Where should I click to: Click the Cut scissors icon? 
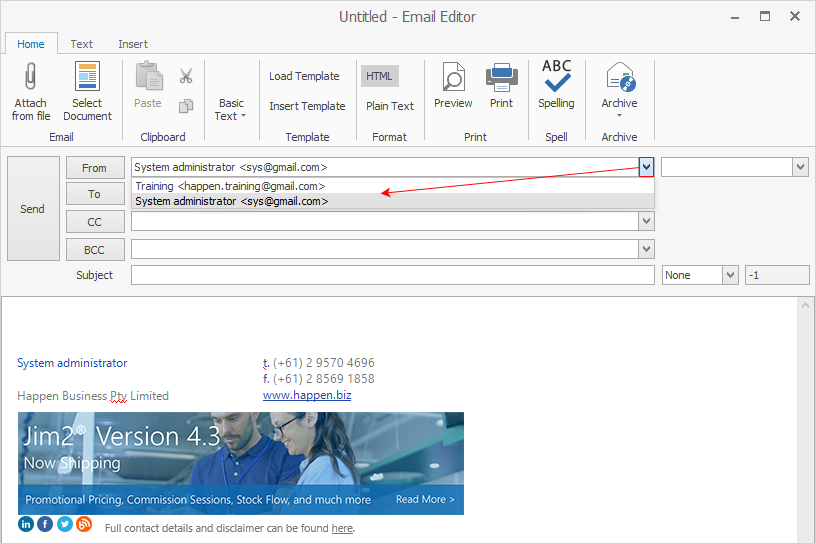click(186, 76)
